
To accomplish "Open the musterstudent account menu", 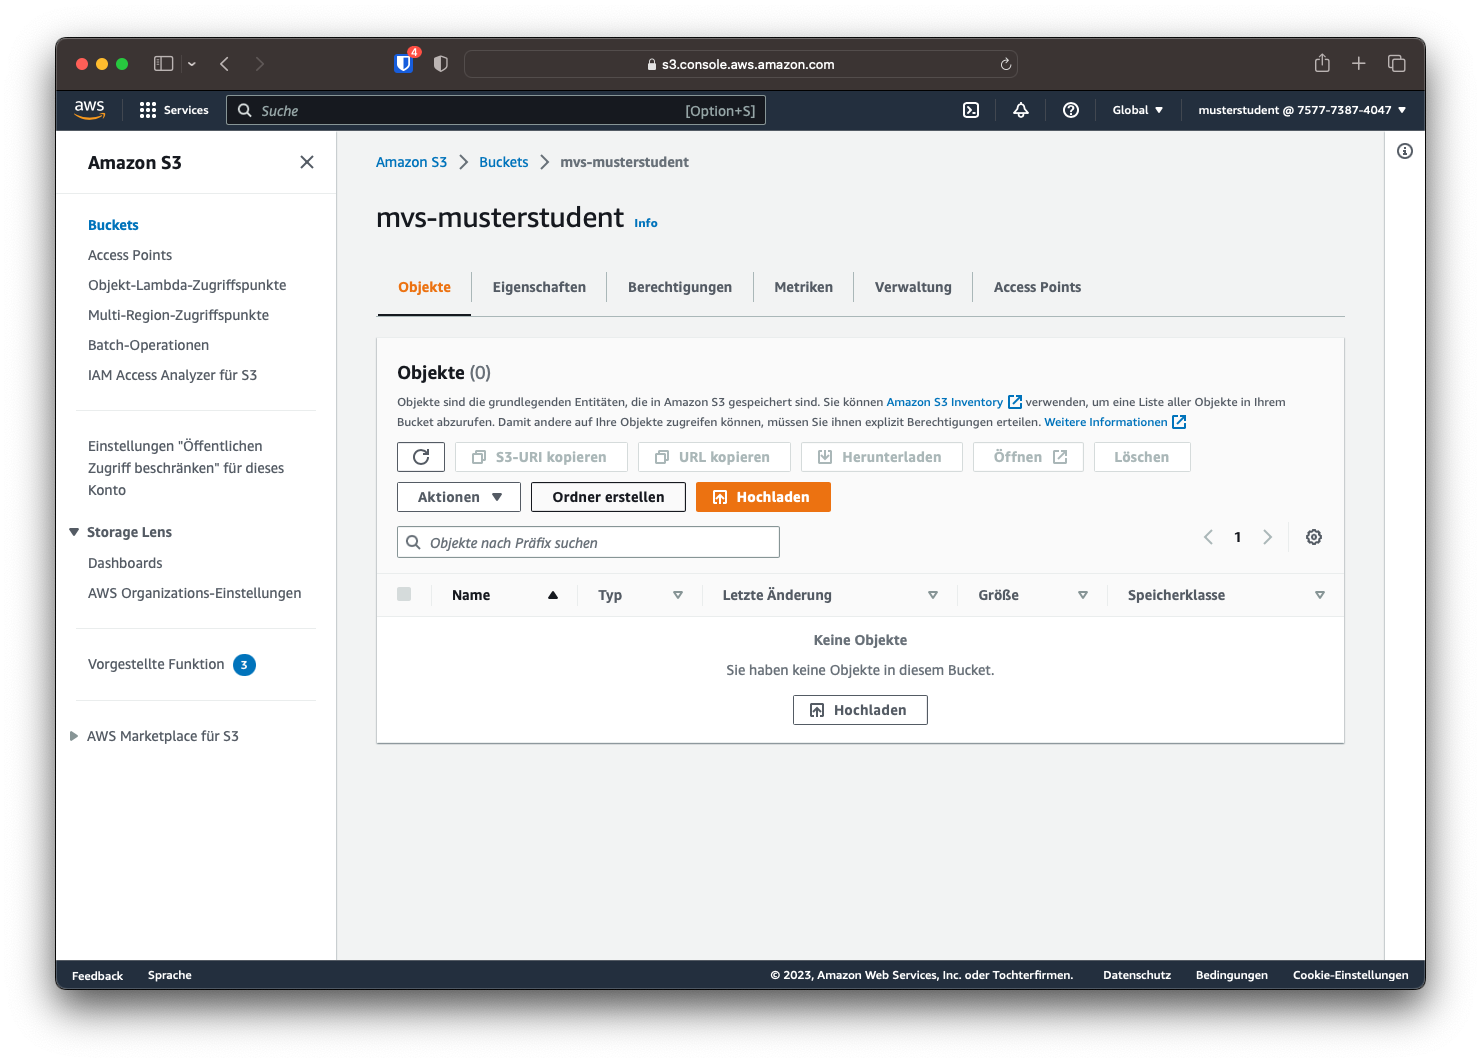I will tap(1302, 110).
